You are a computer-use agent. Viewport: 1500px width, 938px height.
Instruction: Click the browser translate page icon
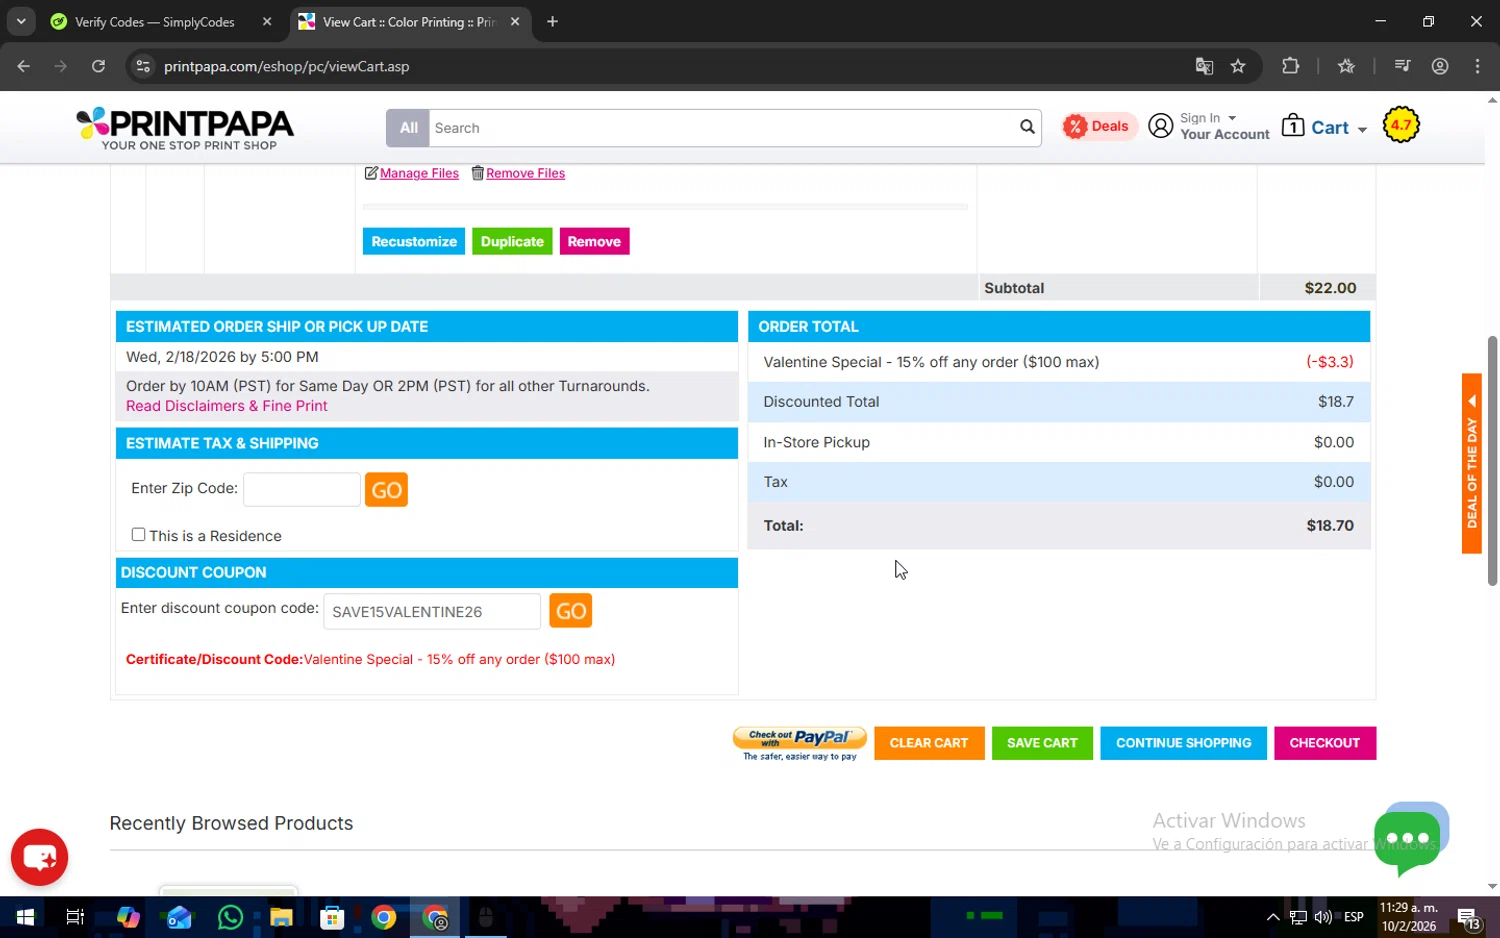1204,66
